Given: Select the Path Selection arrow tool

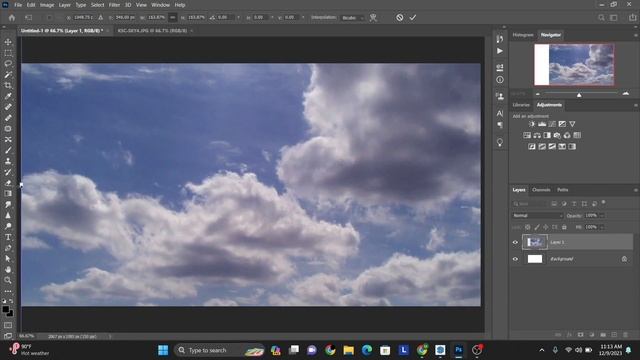Looking at the screenshot, I should point(8,259).
